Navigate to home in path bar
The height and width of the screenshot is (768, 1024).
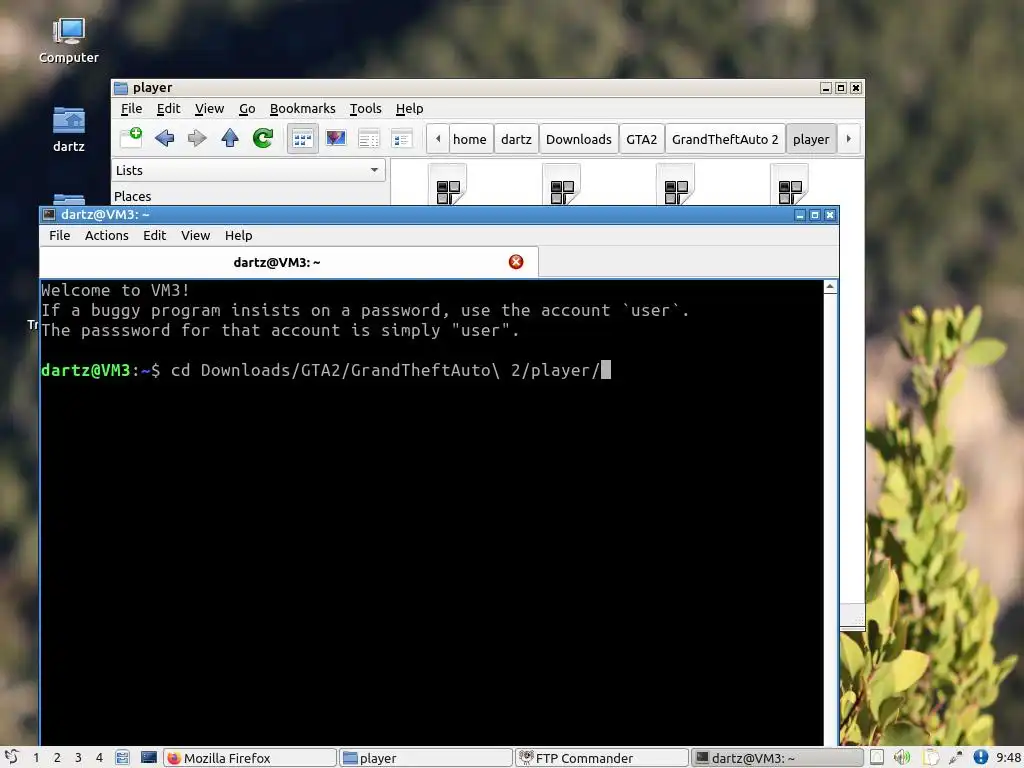point(470,139)
